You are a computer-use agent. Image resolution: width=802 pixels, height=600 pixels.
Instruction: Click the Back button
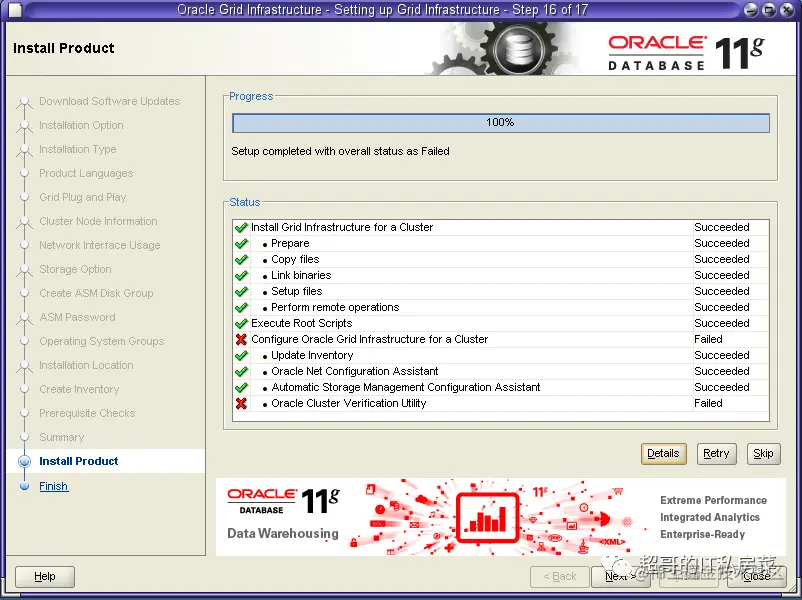(x=560, y=576)
